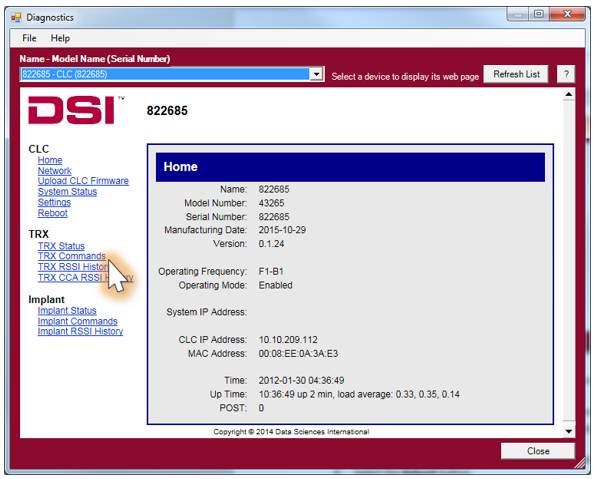Open the Network link under CLC
Viewport: 593px width, 479px height.
(54, 171)
